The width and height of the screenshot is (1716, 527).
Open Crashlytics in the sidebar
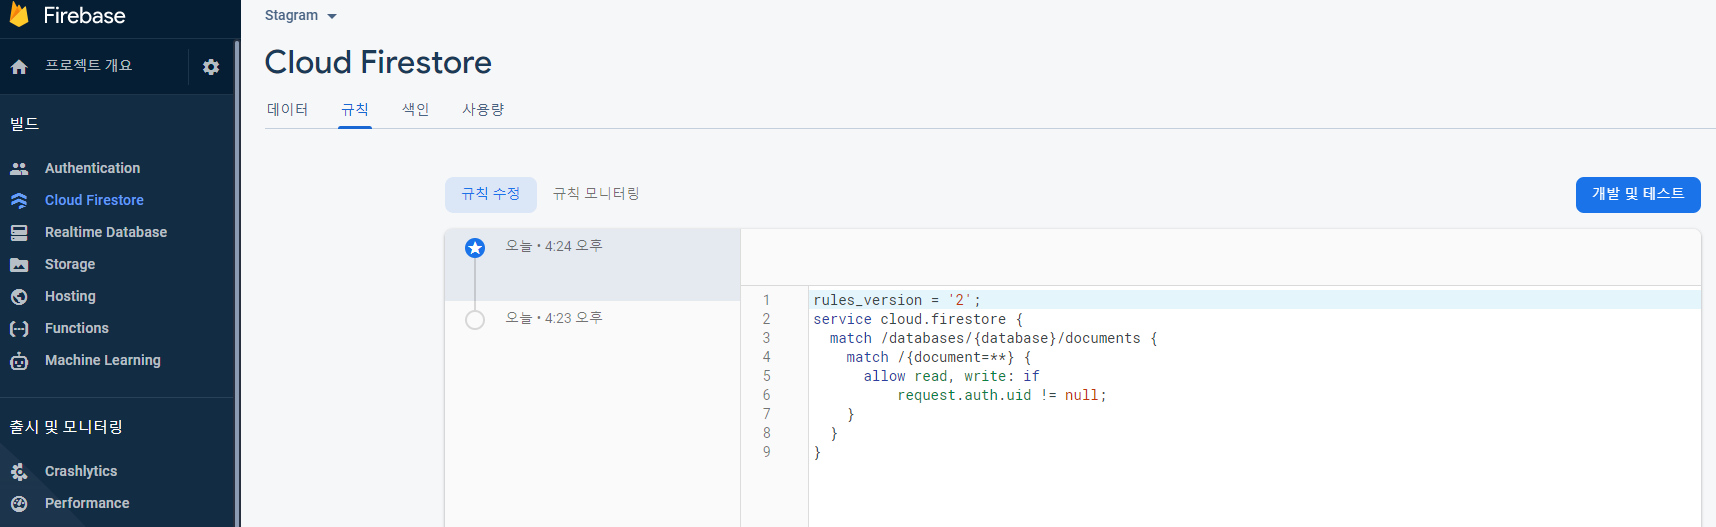tap(81, 472)
